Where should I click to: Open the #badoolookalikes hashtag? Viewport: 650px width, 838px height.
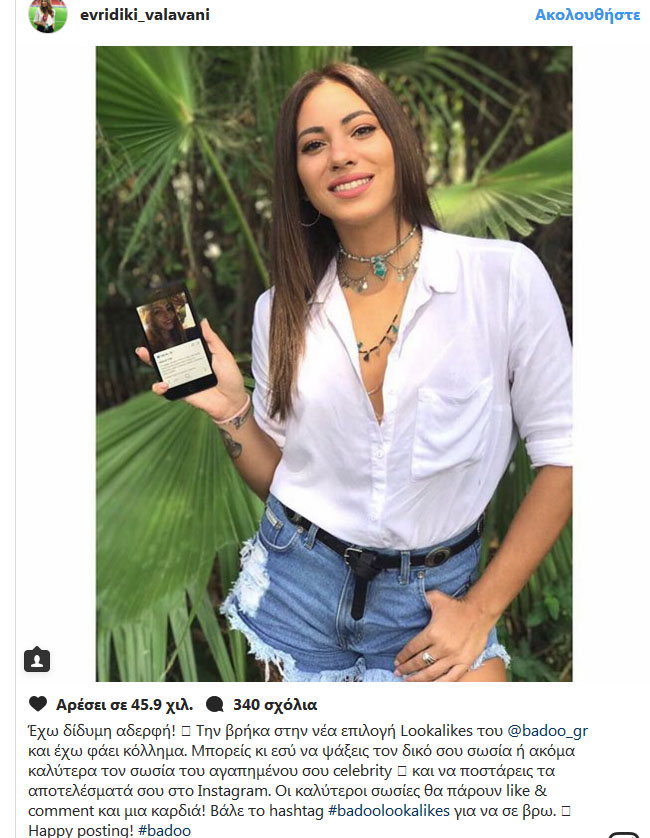tap(389, 811)
